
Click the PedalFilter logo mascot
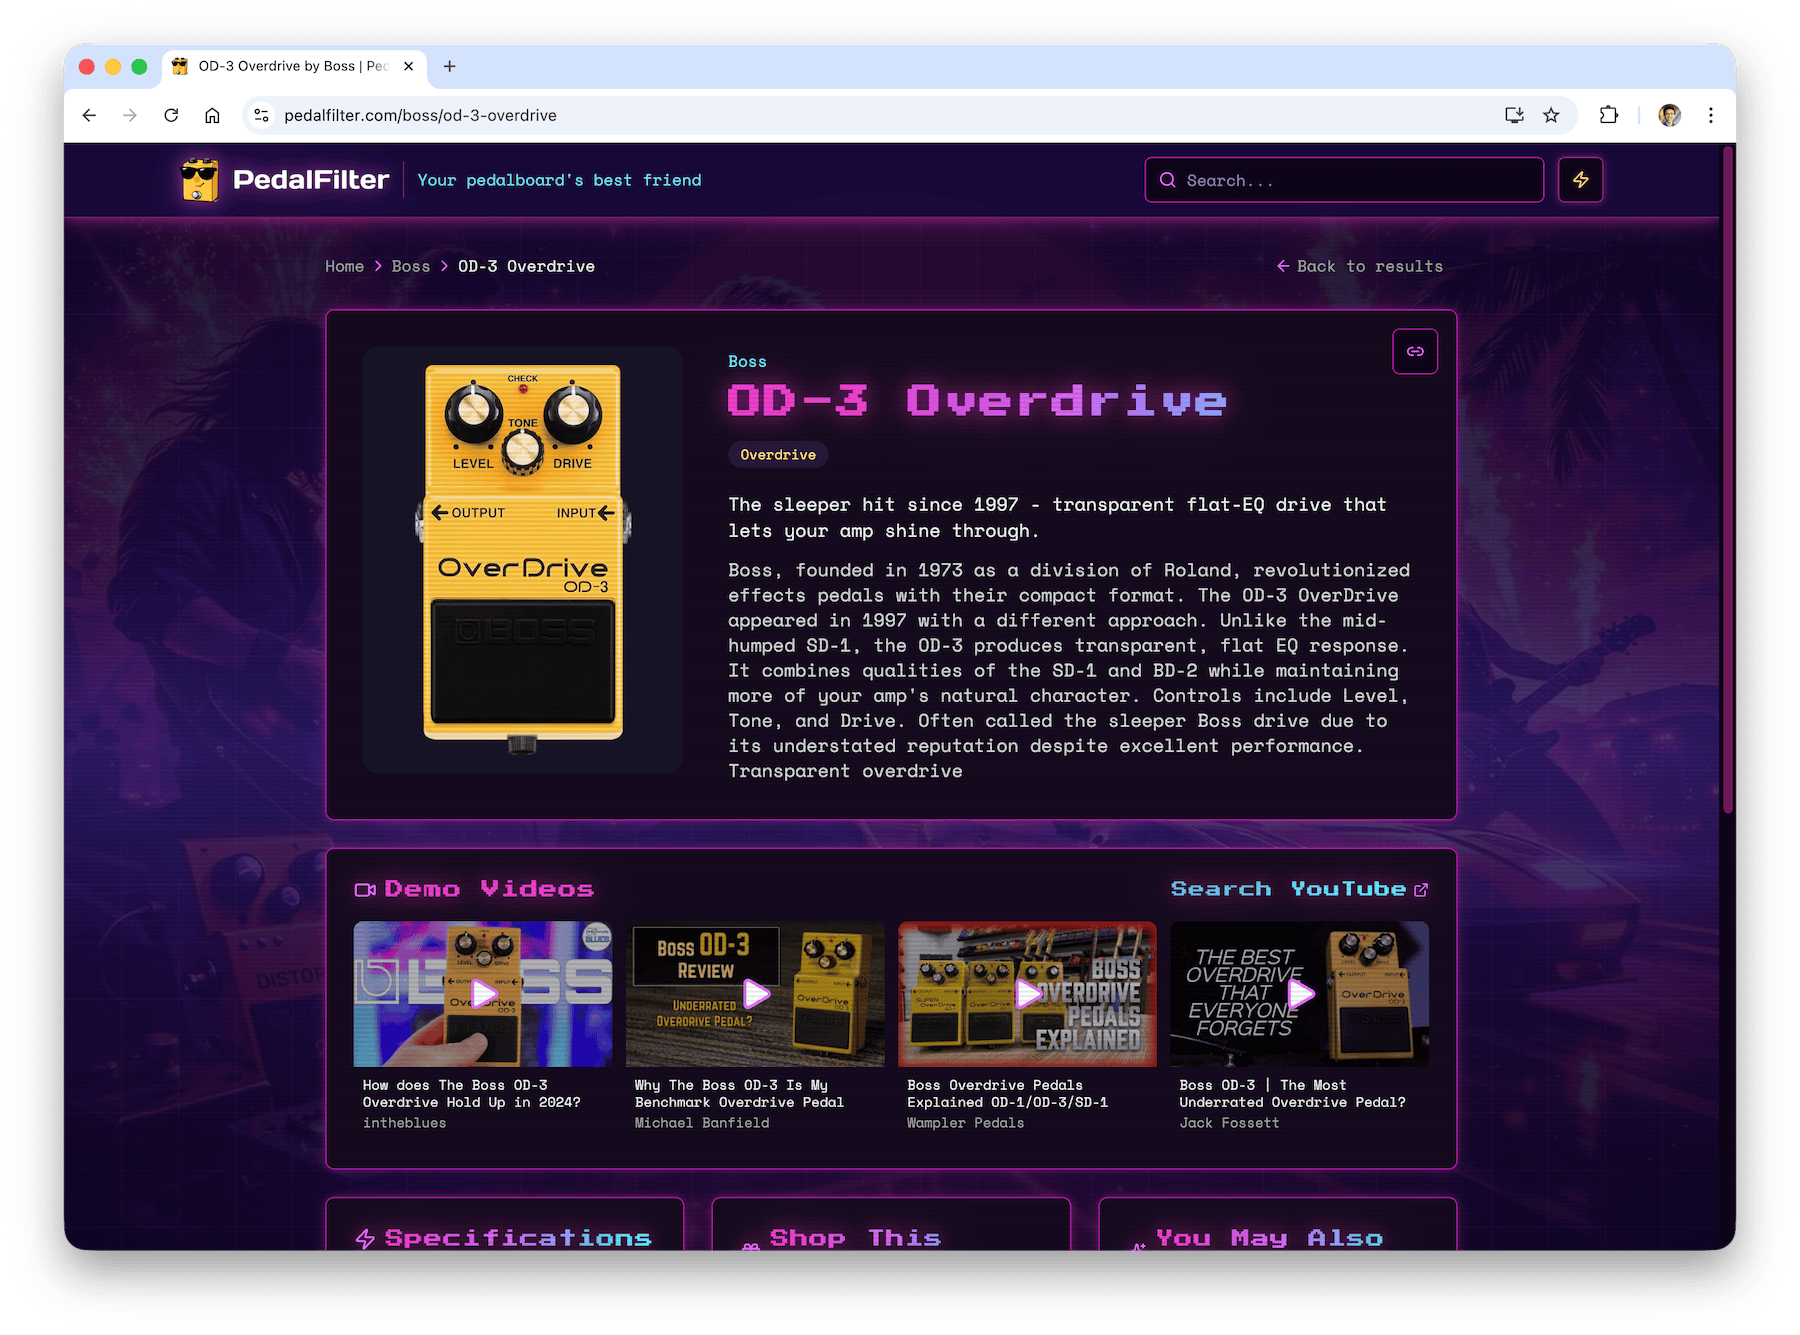click(x=199, y=180)
